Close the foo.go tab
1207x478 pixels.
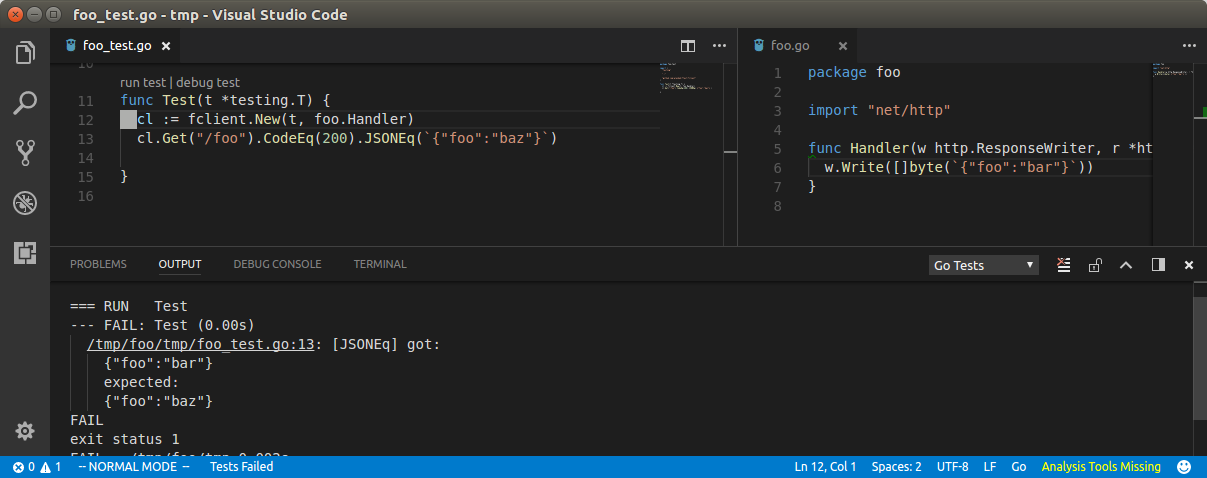842,46
